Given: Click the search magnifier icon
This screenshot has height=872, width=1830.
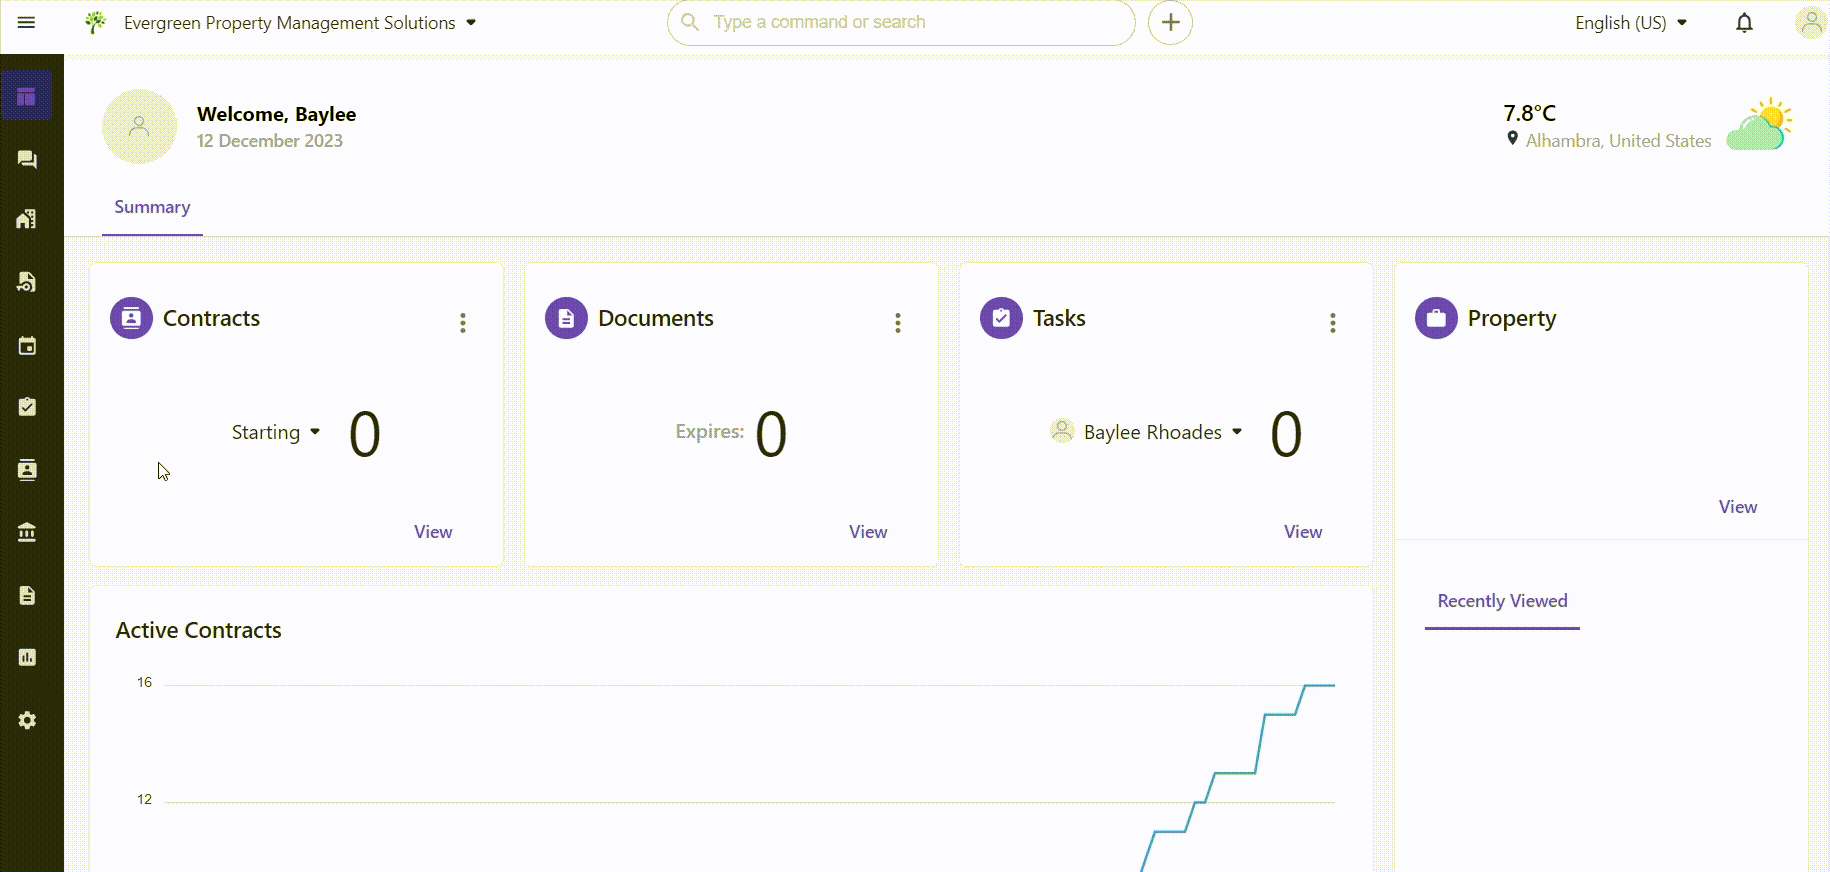Looking at the screenshot, I should (690, 22).
